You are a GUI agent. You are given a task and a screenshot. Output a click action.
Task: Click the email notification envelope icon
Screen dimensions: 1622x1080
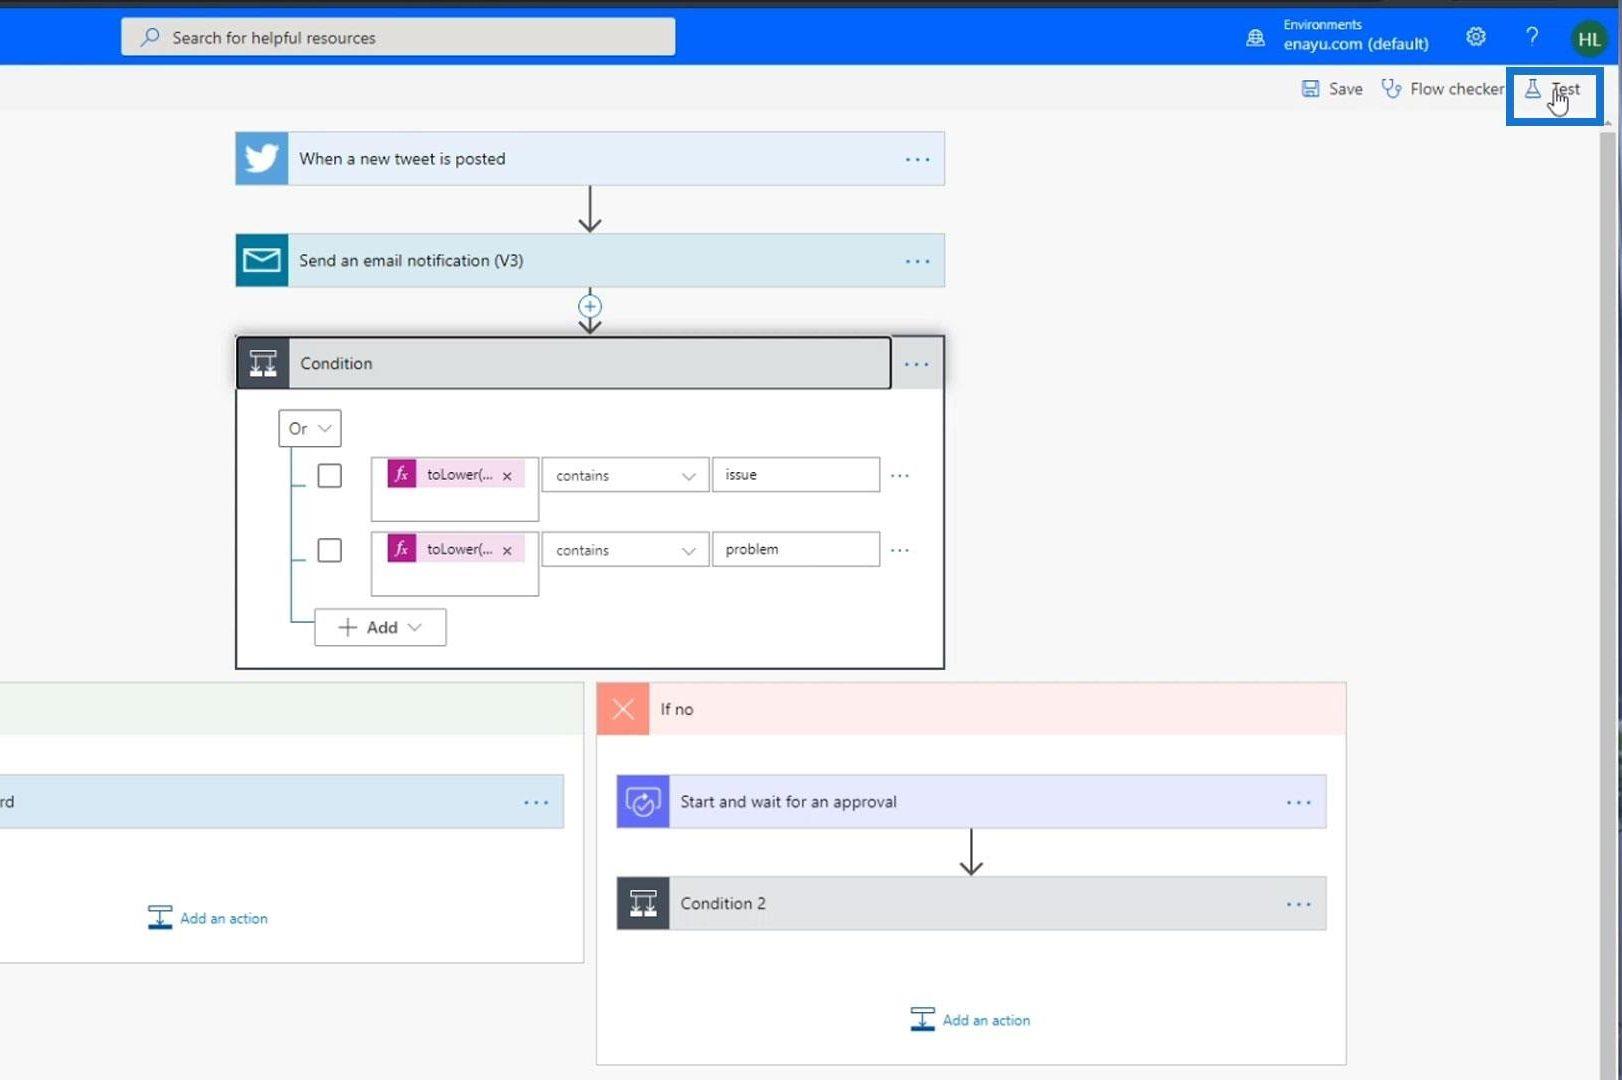click(262, 261)
